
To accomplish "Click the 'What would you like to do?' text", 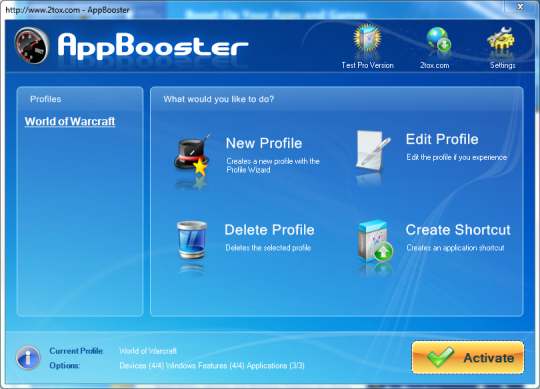I will coord(219,99).
